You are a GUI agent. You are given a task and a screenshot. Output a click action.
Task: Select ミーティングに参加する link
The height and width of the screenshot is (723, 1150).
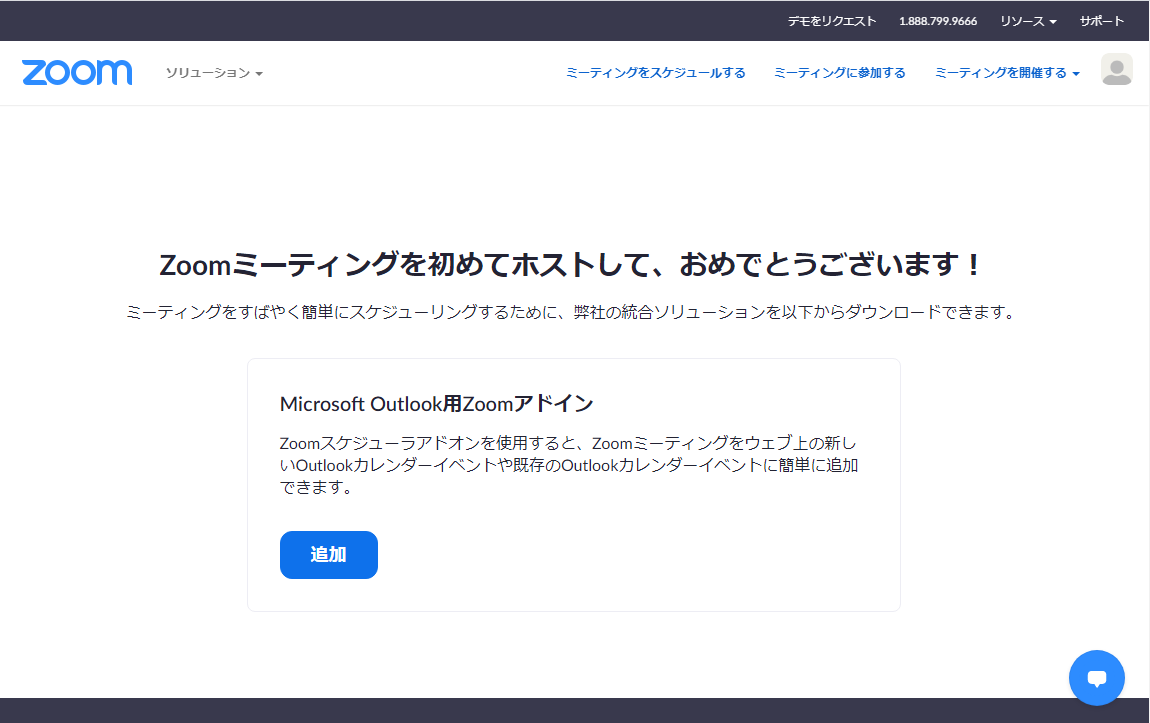pyautogui.click(x=840, y=73)
